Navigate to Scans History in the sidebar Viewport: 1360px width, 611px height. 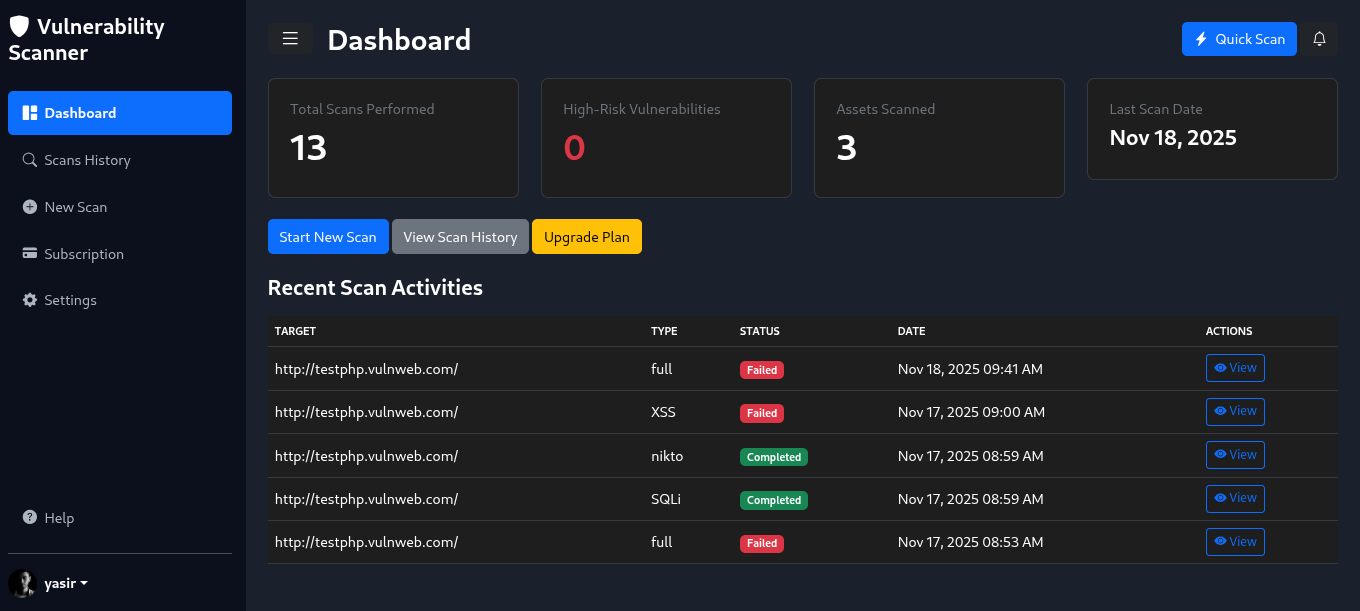point(87,160)
